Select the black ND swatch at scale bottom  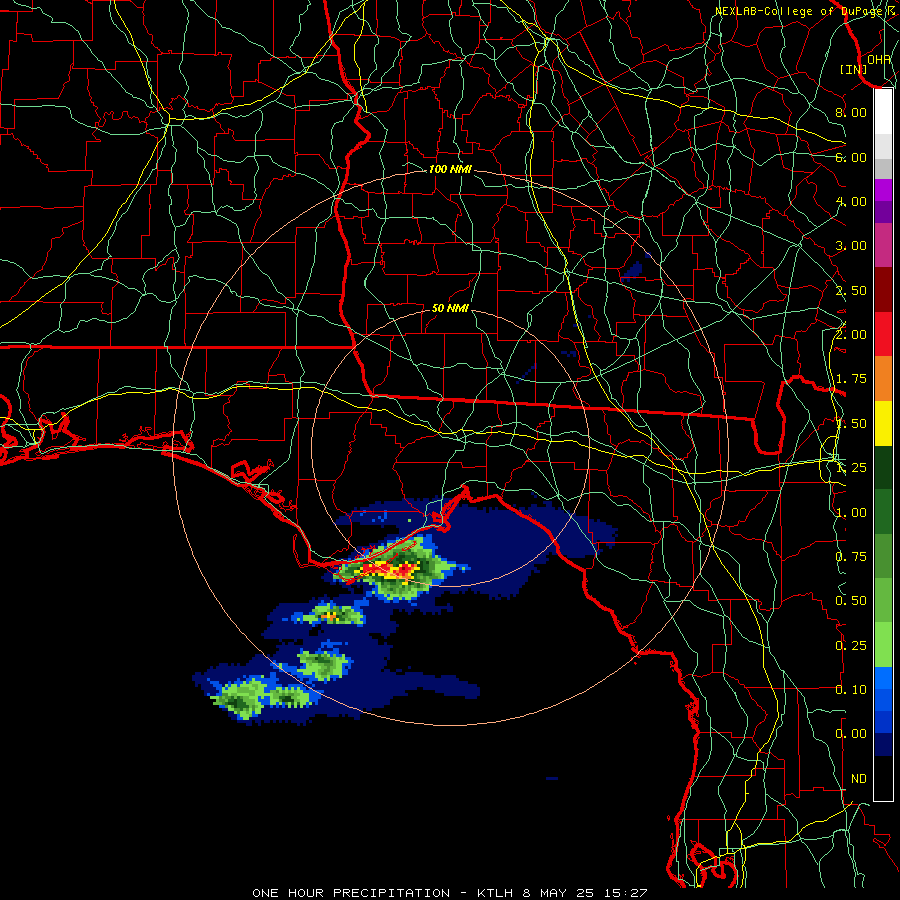[x=883, y=778]
